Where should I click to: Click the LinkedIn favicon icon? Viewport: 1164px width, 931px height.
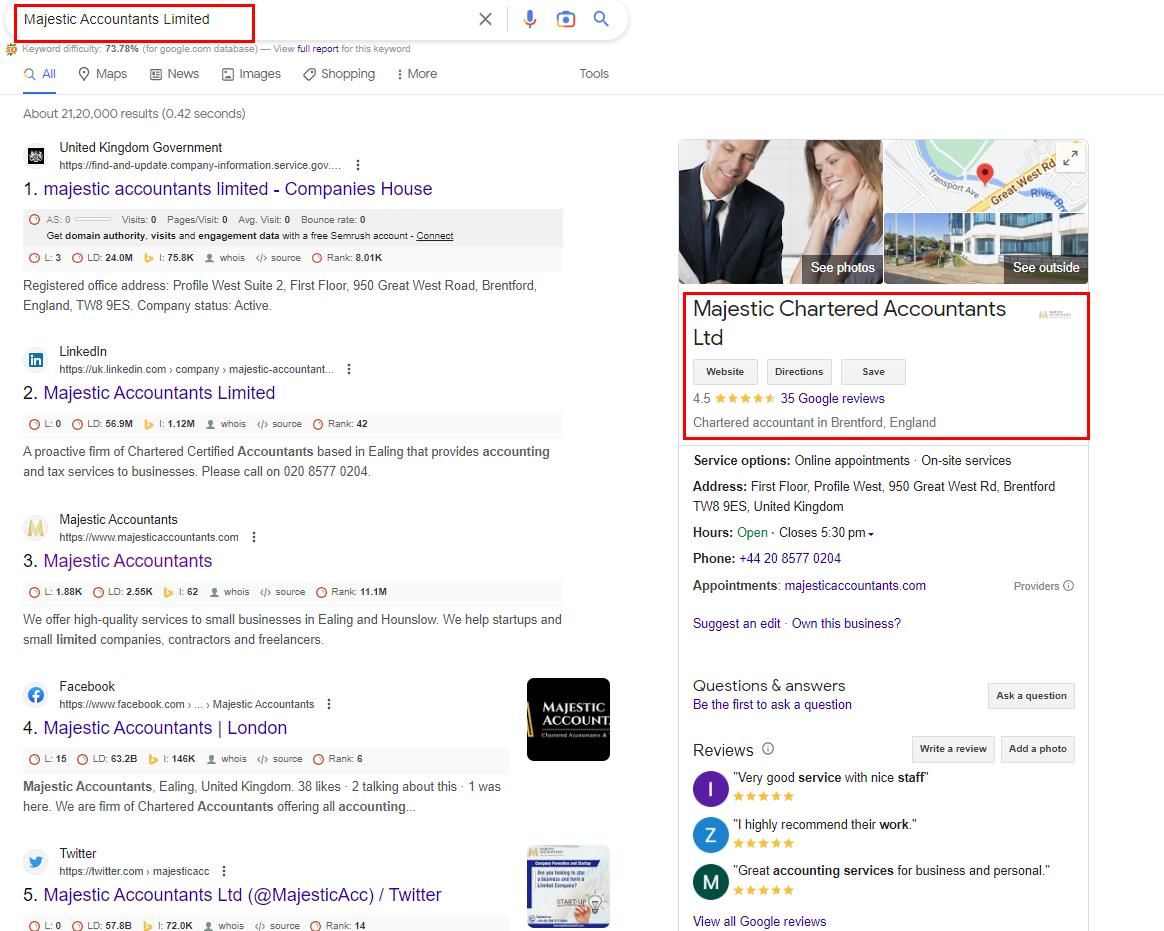point(36,360)
